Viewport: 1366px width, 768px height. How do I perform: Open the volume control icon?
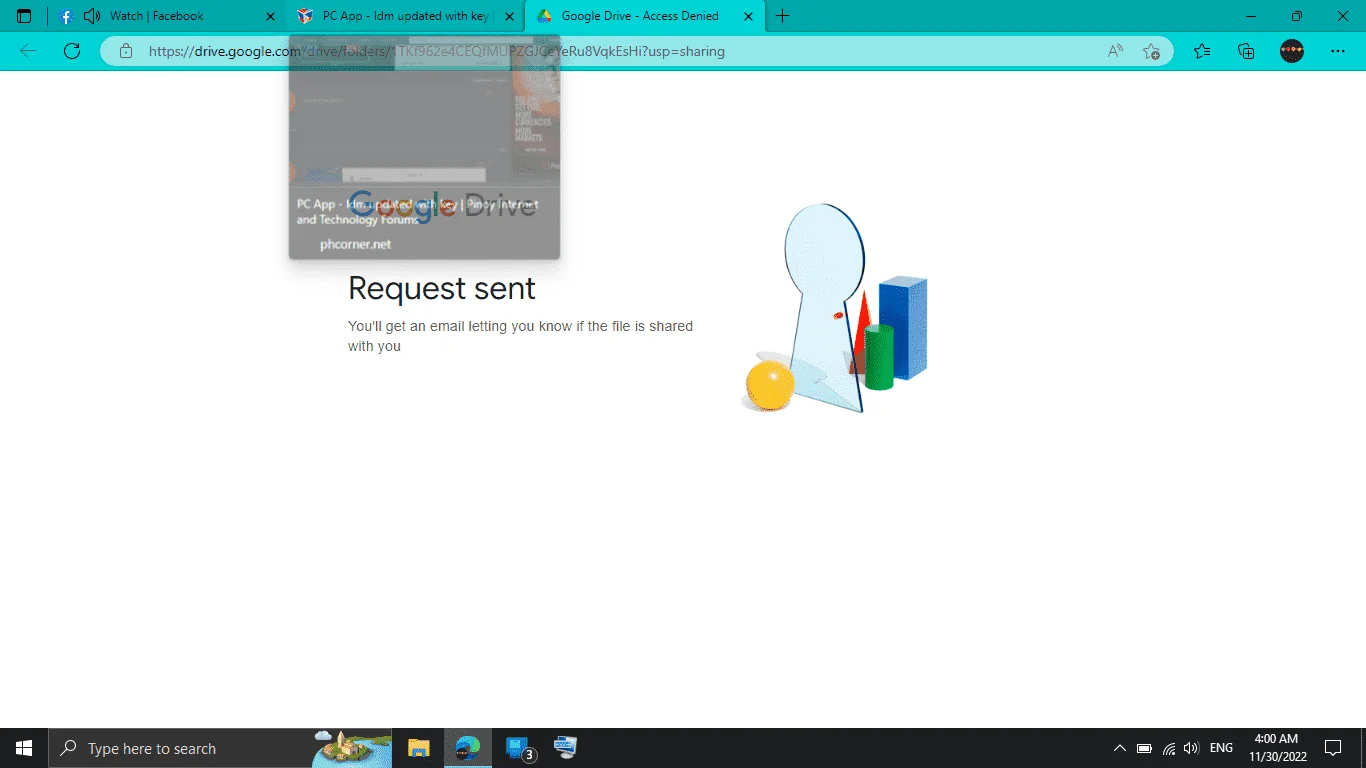click(1191, 748)
